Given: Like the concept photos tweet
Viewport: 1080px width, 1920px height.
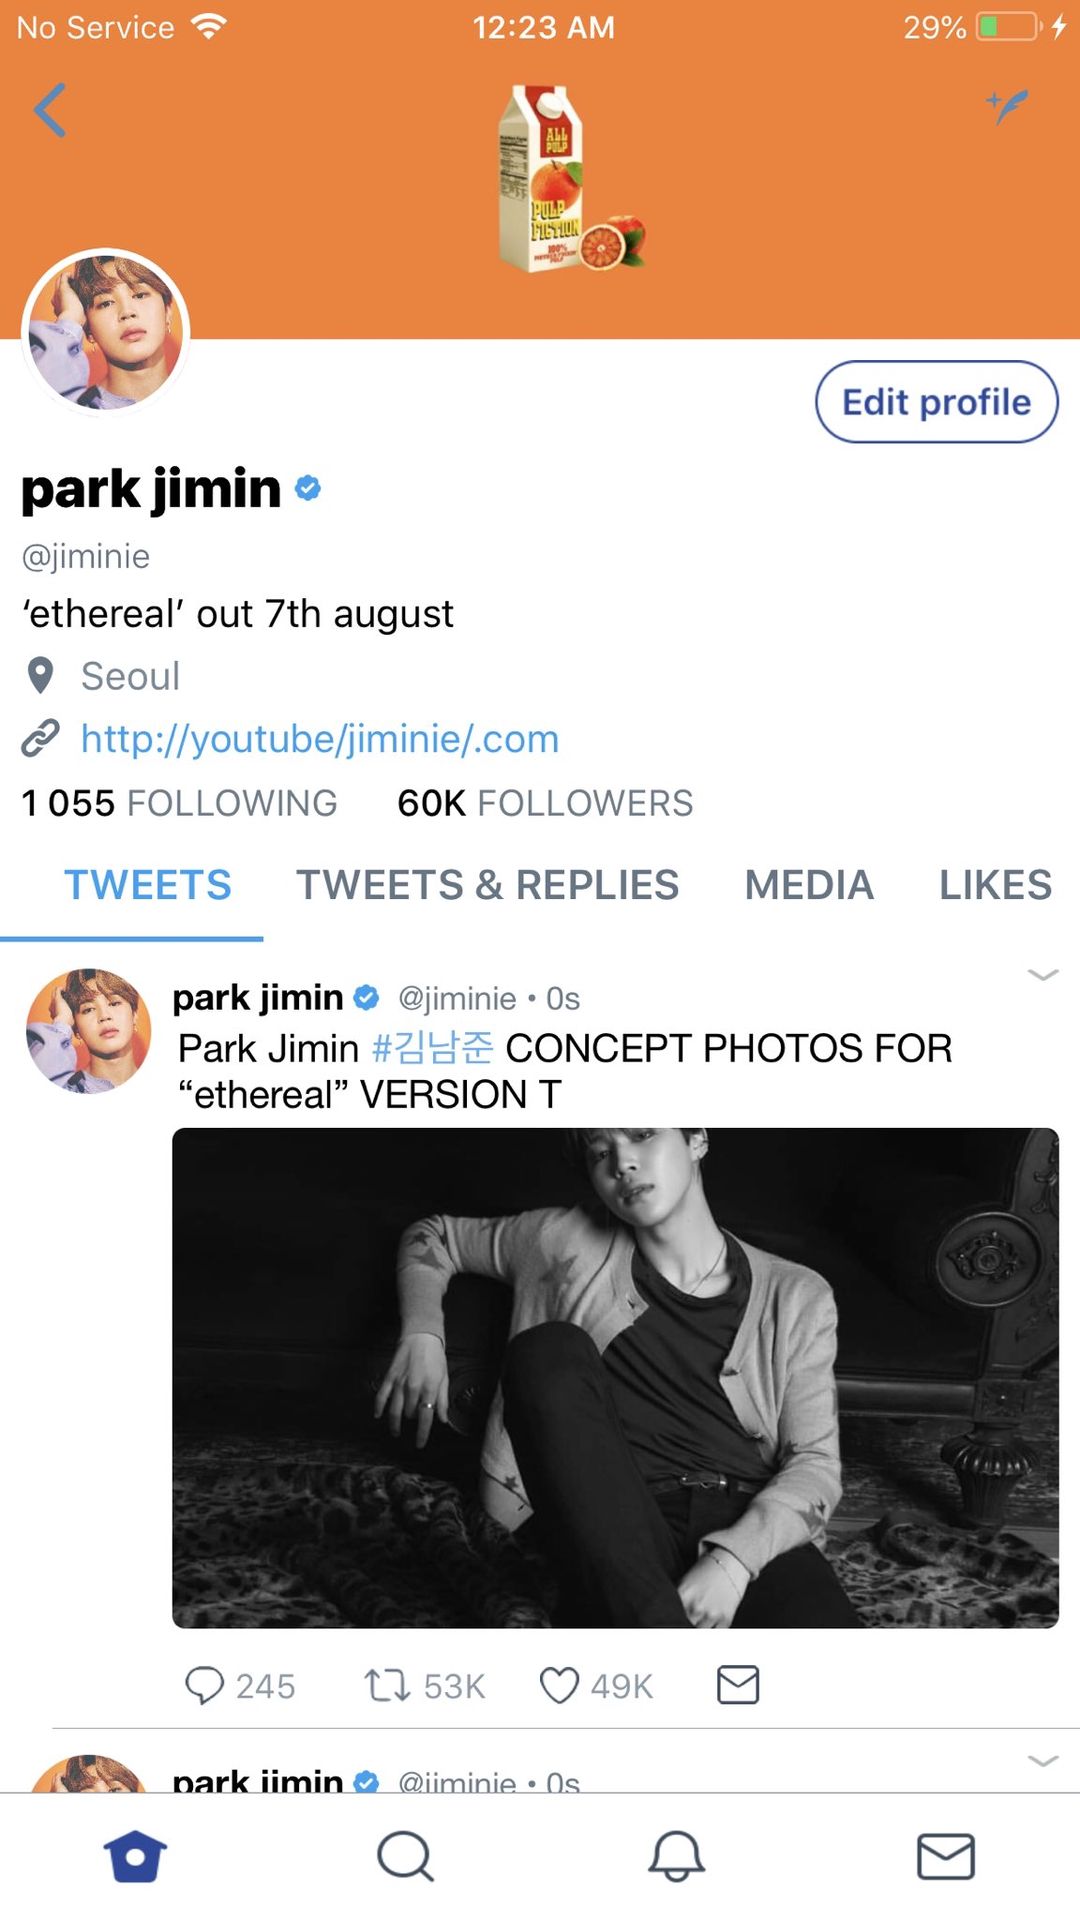Looking at the screenshot, I should click(x=559, y=1685).
